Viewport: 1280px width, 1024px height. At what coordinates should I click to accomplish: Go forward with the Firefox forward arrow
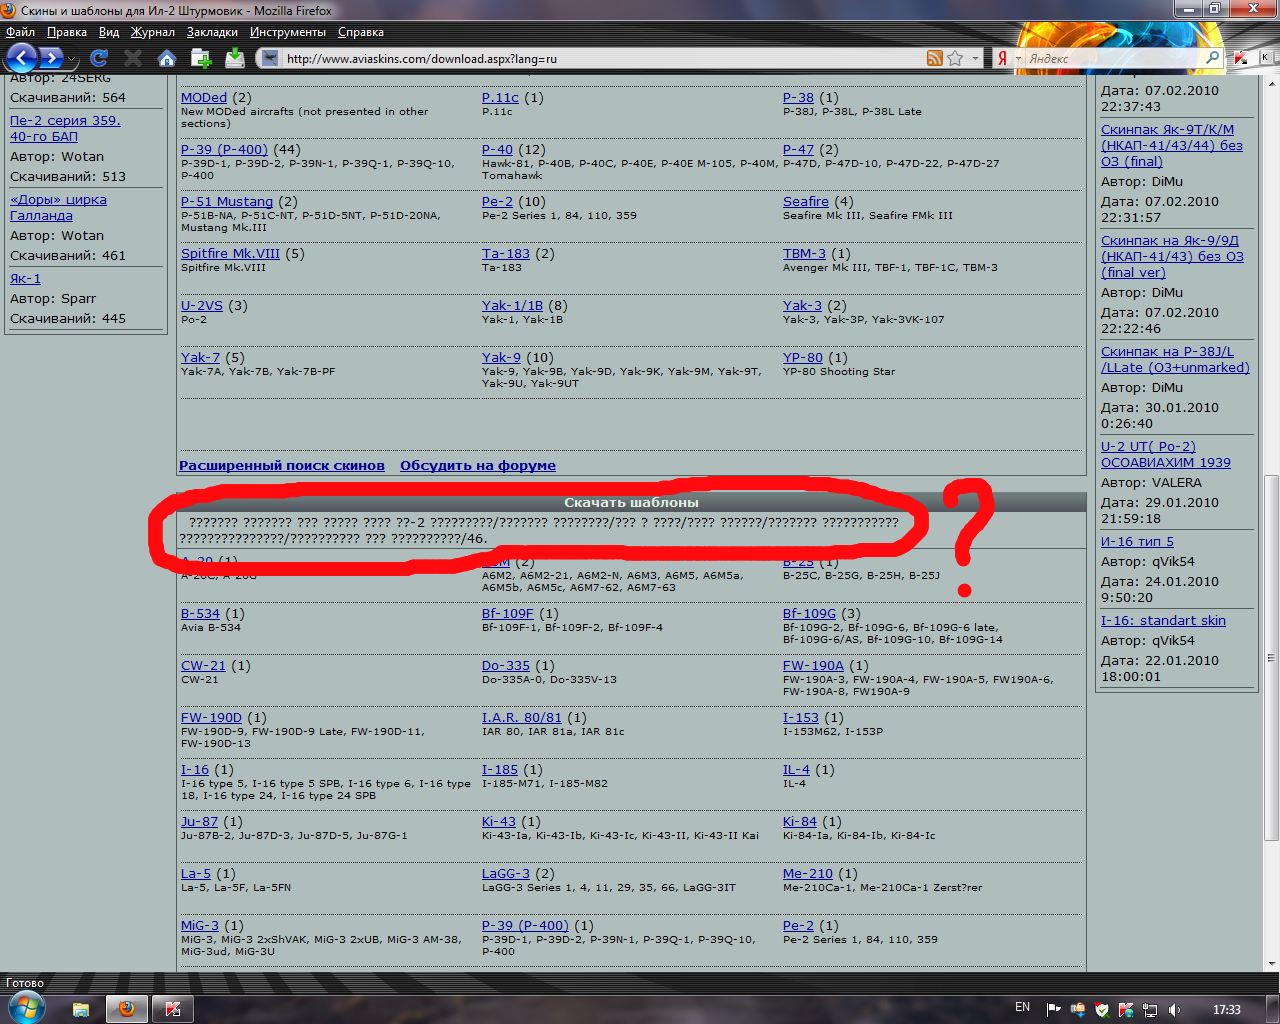click(x=51, y=58)
